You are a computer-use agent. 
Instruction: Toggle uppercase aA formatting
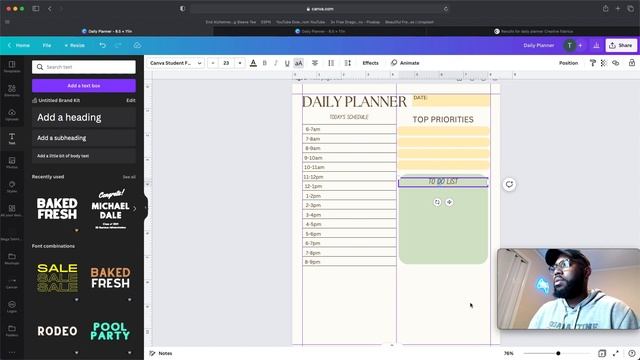299,63
